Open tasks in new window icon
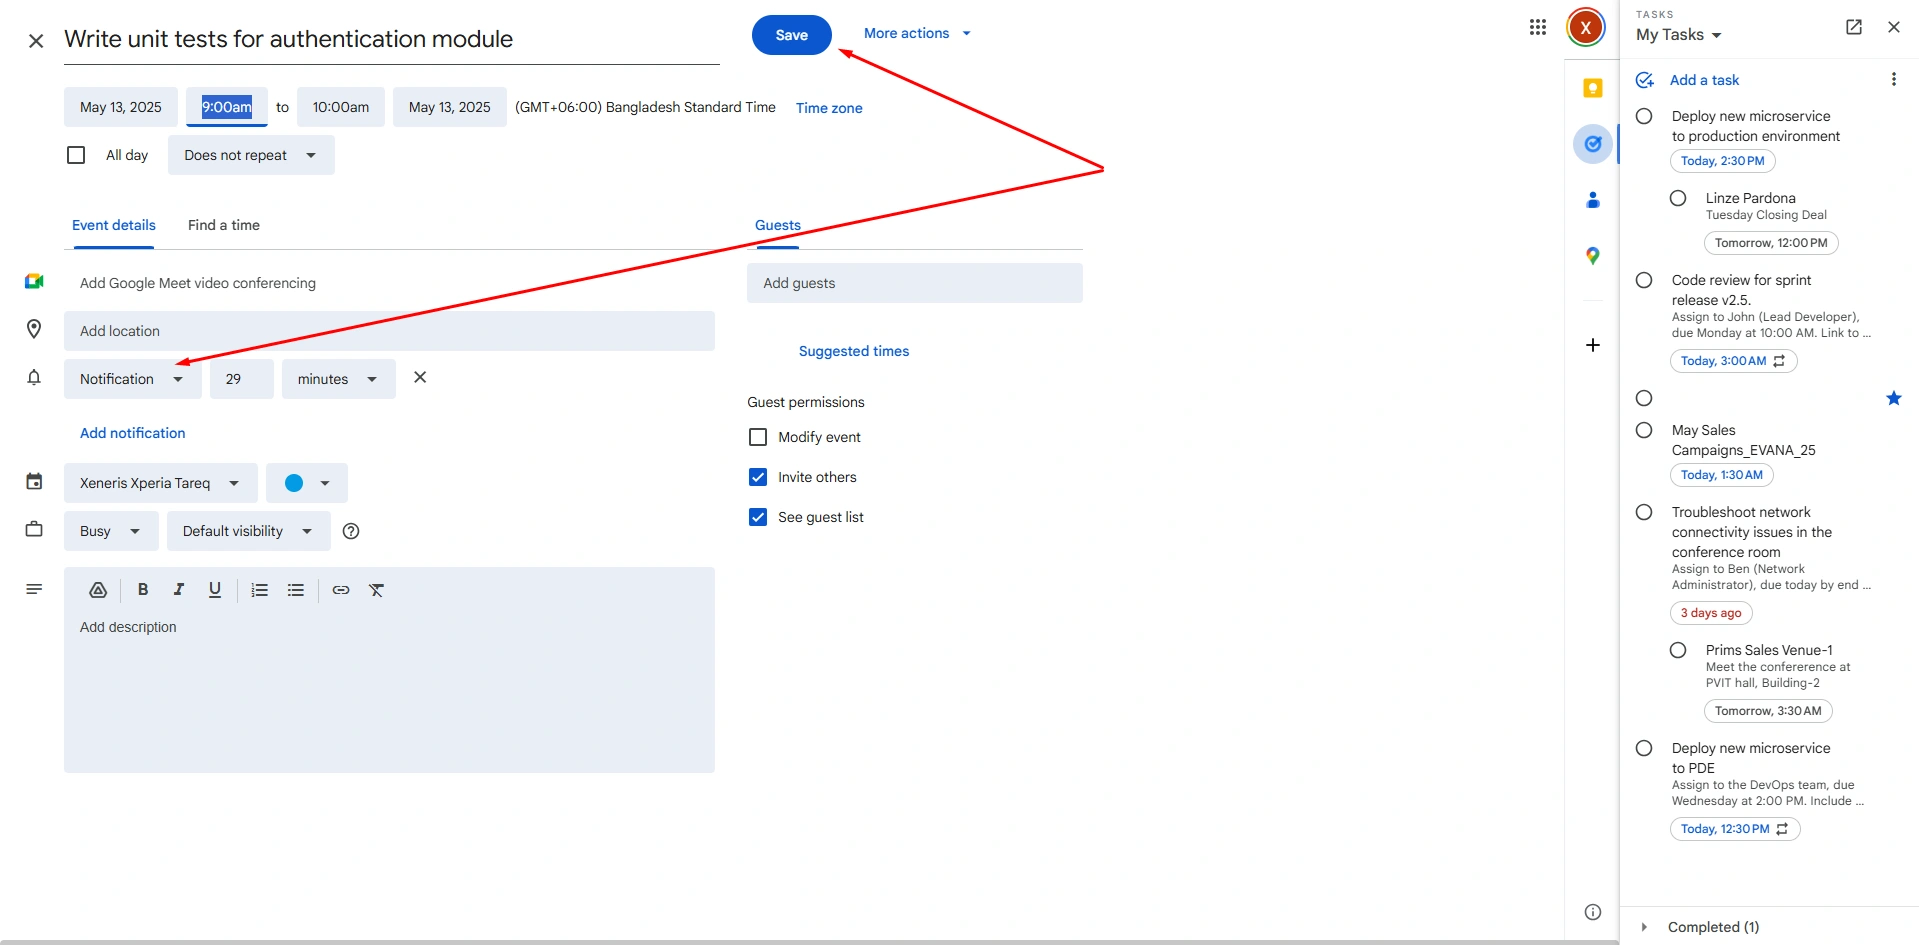The image size is (1919, 945). 1853,28
